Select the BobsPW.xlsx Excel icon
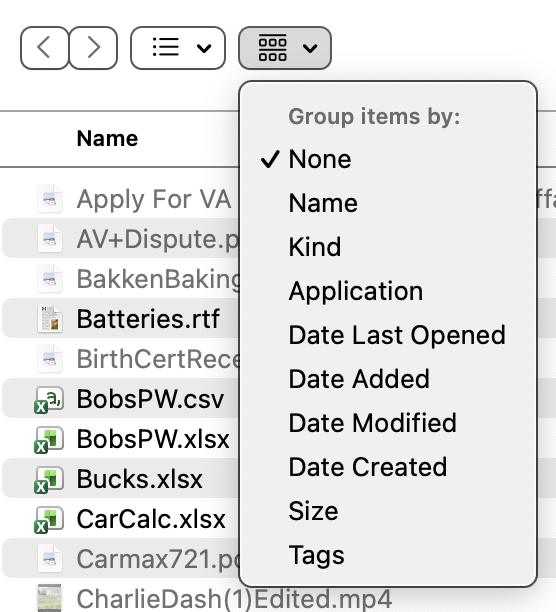 [49, 439]
